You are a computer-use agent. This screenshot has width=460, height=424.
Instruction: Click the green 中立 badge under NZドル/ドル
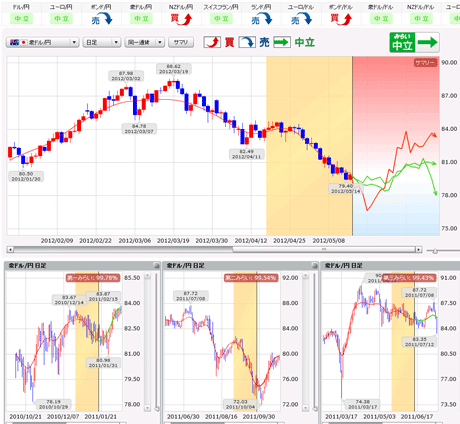coord(421,19)
